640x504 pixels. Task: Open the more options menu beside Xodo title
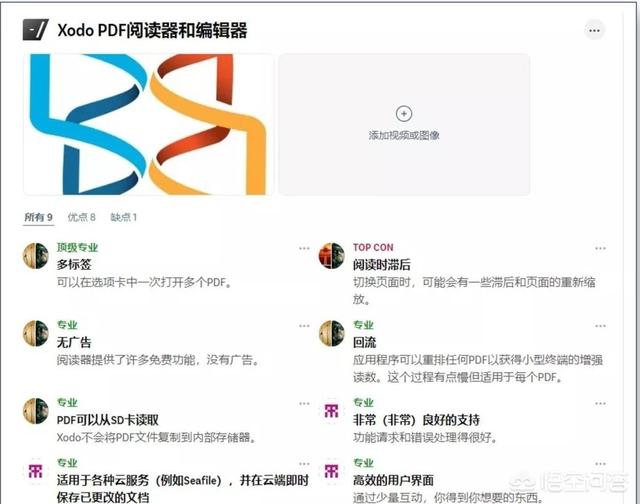(x=594, y=30)
